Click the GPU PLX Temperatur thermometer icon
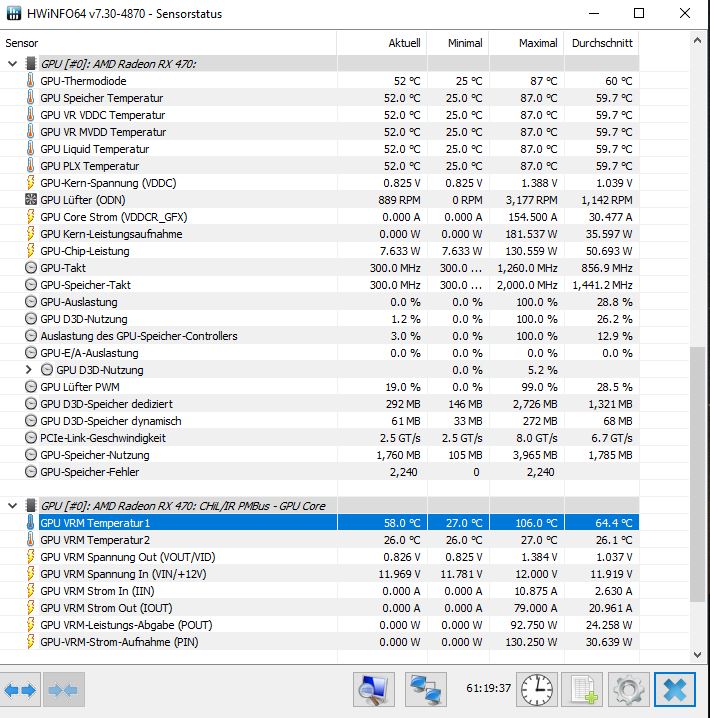The image size is (710, 718). (x=30, y=166)
